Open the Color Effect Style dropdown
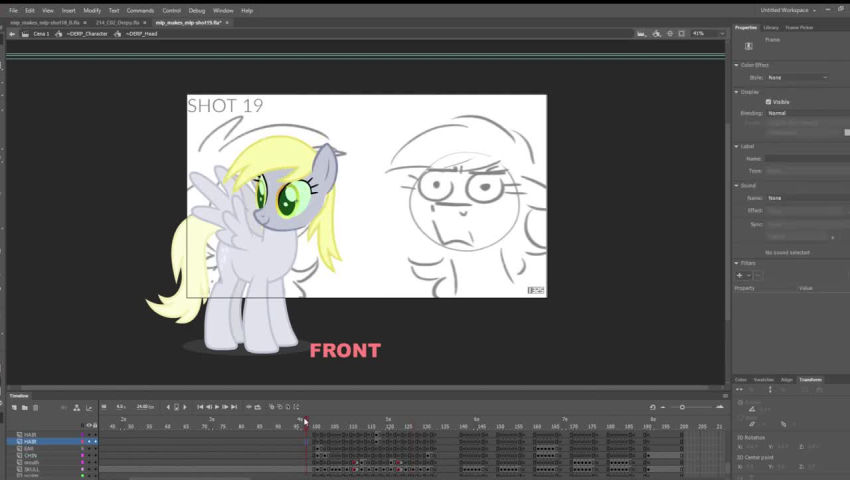Viewport: 850px width, 480px height. pos(797,77)
